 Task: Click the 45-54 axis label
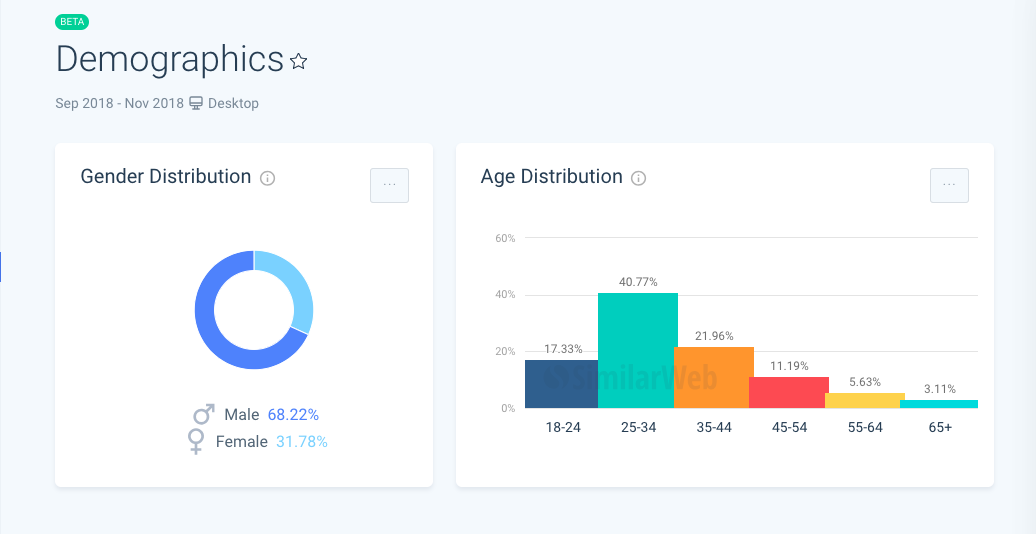click(790, 427)
